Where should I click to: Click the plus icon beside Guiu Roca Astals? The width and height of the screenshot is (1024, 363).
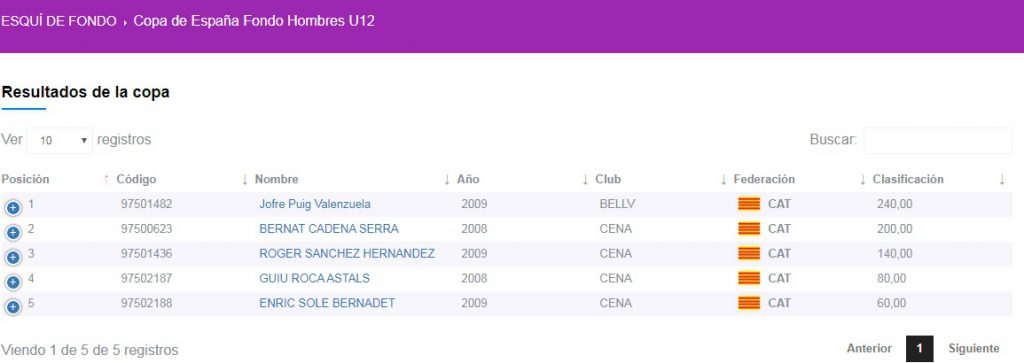(x=12, y=282)
